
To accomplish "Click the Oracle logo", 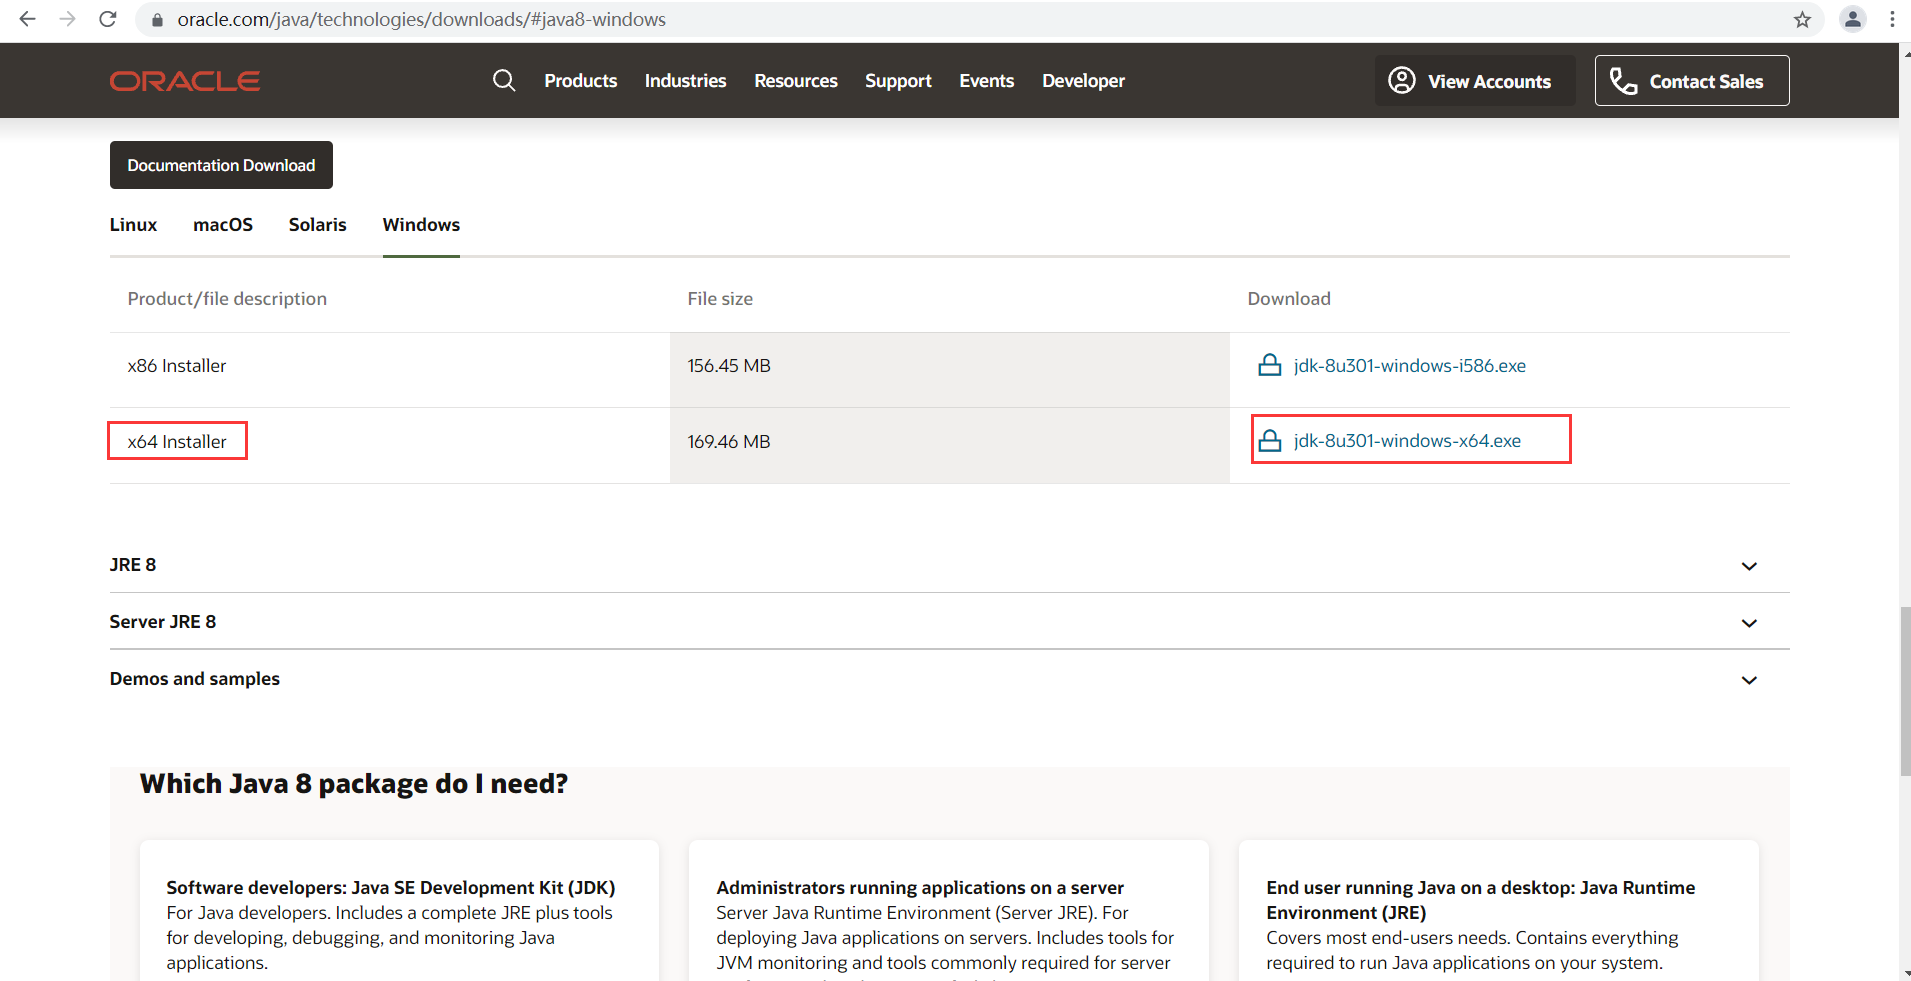I will (x=185, y=81).
